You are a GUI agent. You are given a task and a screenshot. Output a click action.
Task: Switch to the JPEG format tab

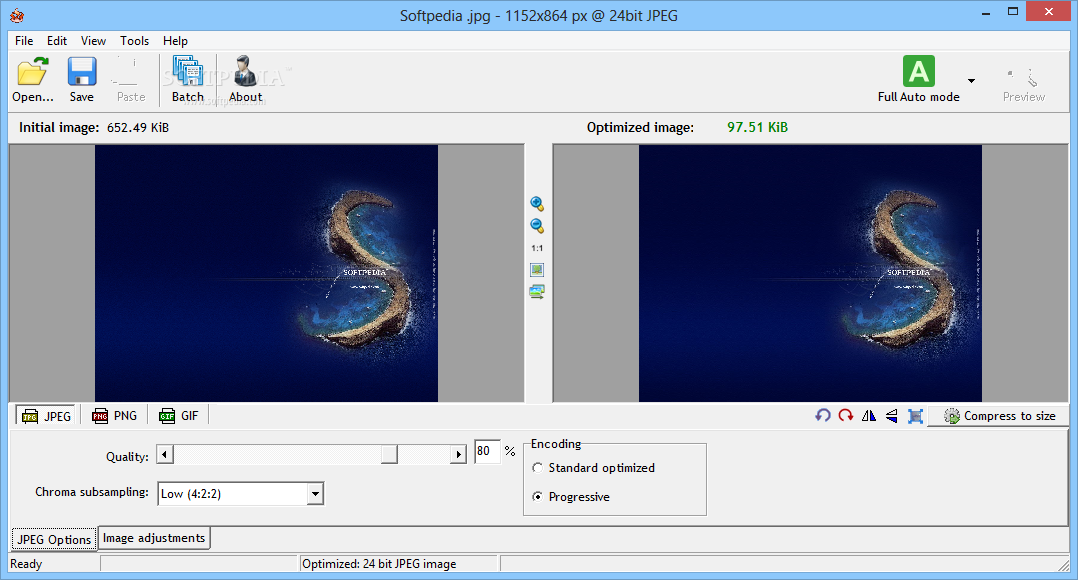coord(47,416)
